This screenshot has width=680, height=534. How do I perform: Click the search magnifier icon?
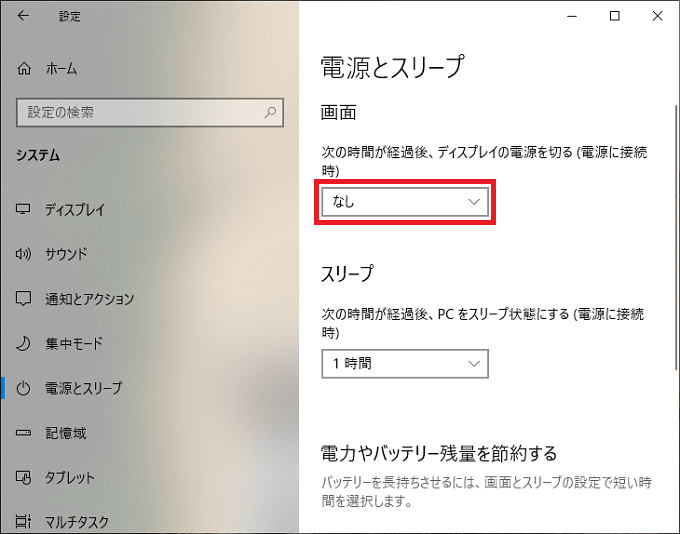(270, 112)
